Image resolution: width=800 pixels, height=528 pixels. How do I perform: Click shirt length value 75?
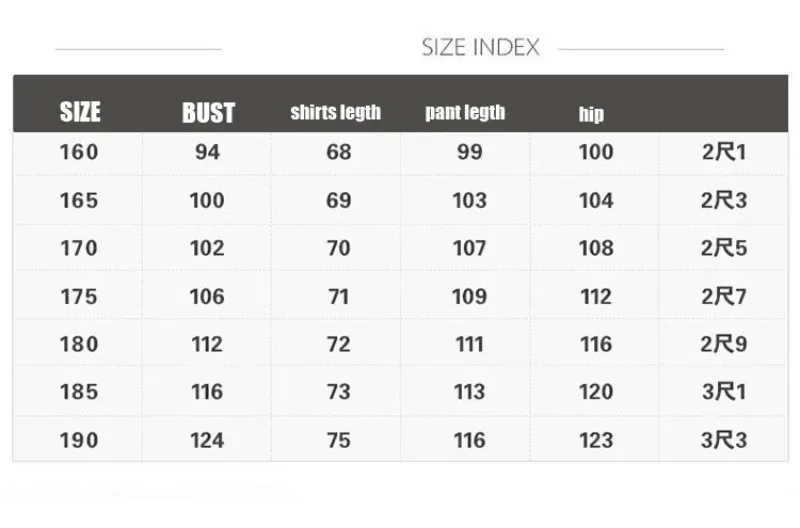click(x=339, y=440)
